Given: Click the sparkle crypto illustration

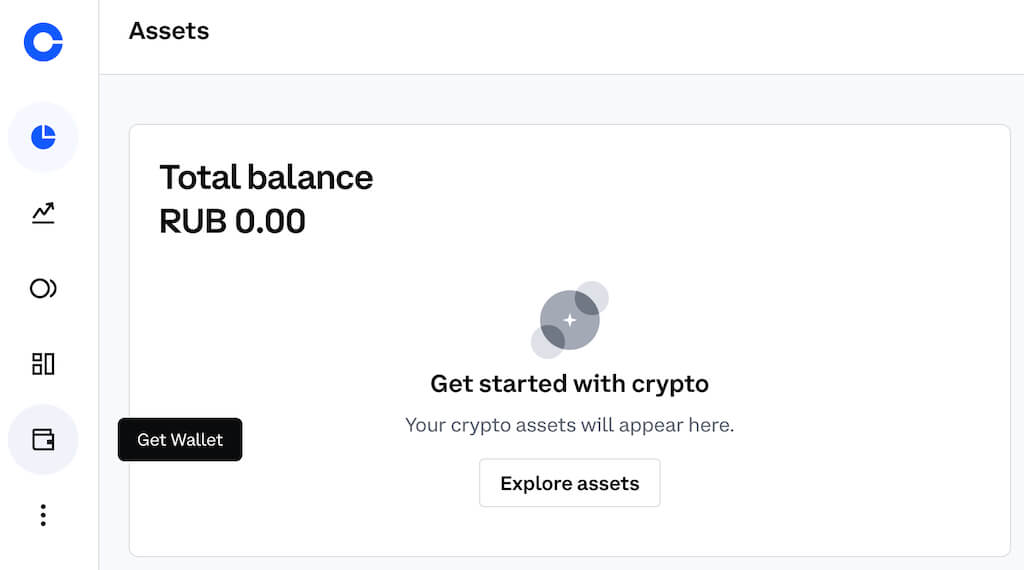Looking at the screenshot, I should click(x=570, y=319).
